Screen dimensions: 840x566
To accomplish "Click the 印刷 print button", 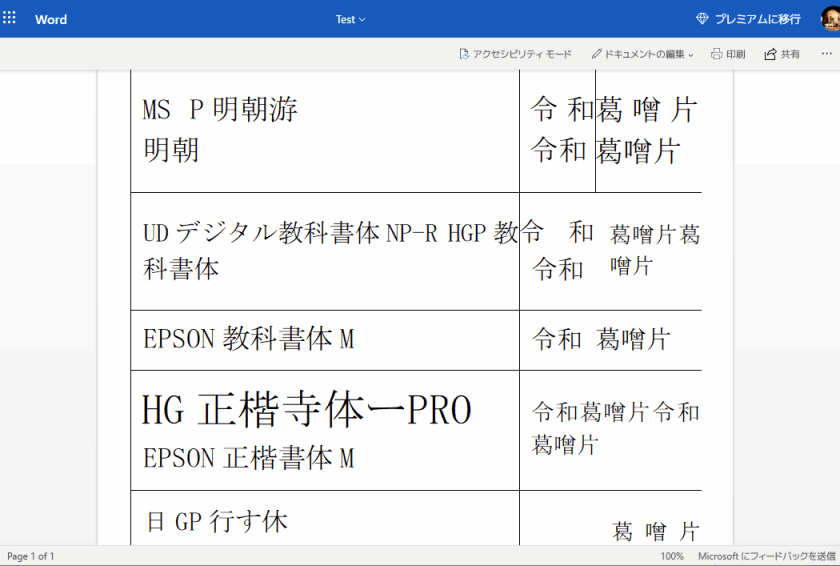I will pyautogui.click(x=728, y=54).
